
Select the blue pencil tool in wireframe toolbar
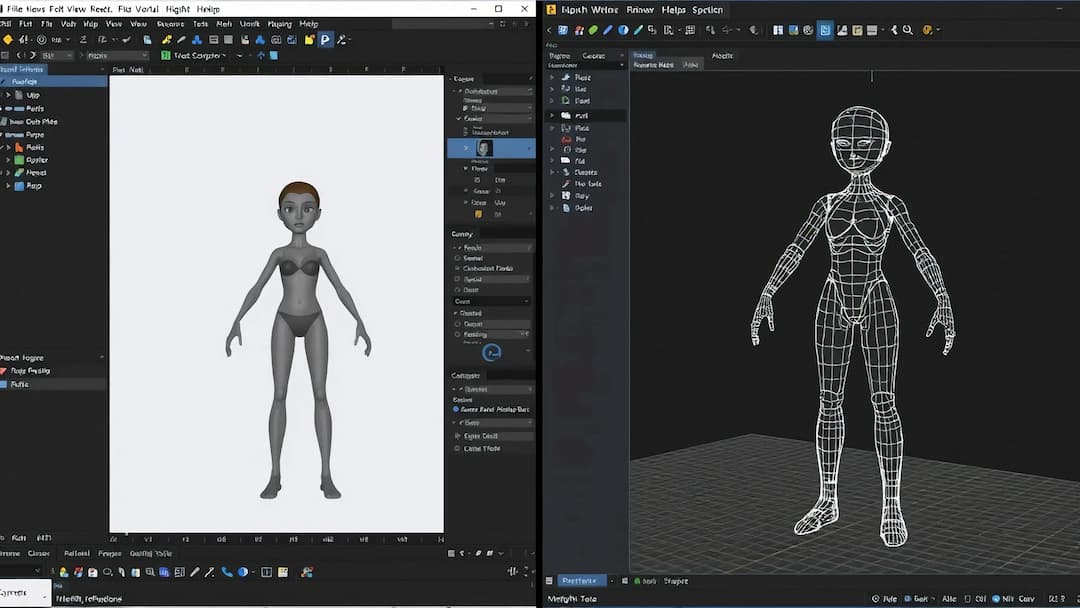(607, 30)
